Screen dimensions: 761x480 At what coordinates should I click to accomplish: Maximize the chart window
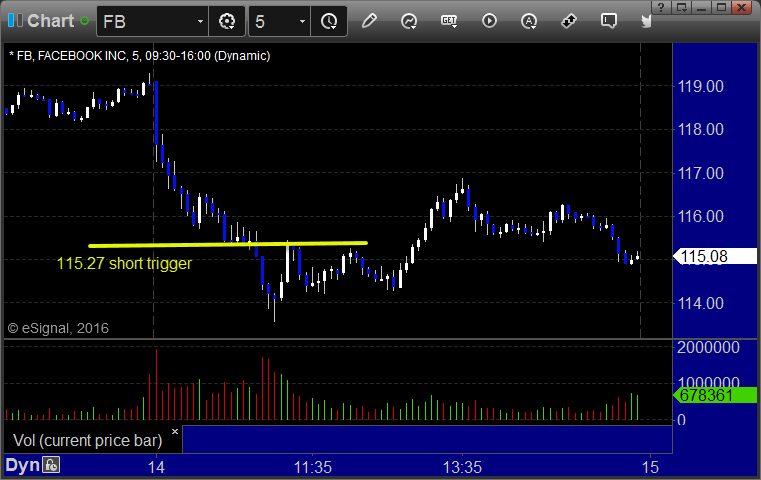pos(721,7)
